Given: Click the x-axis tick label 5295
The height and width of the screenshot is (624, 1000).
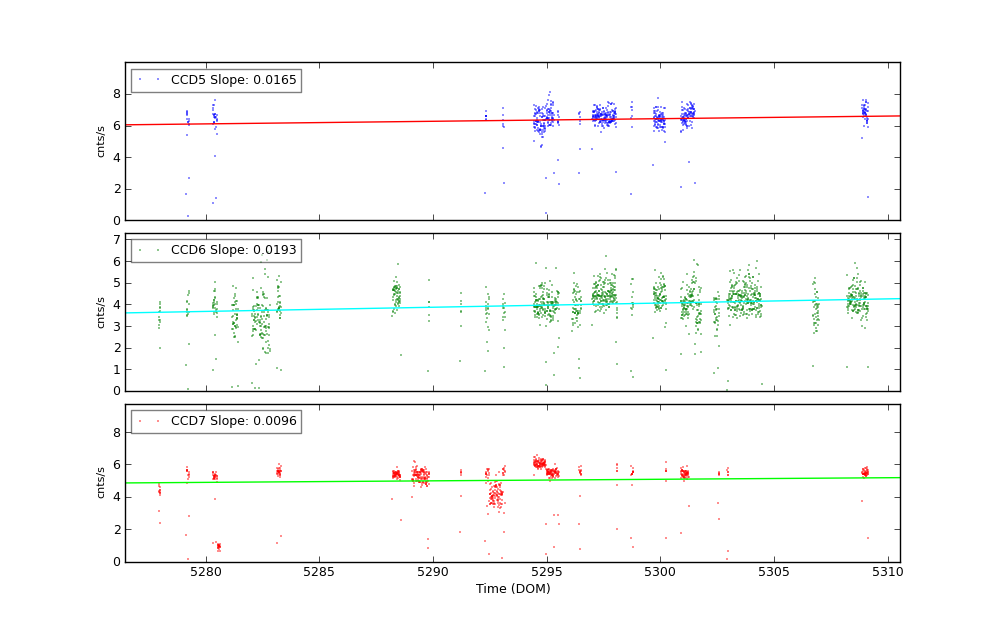Looking at the screenshot, I should tap(547, 572).
